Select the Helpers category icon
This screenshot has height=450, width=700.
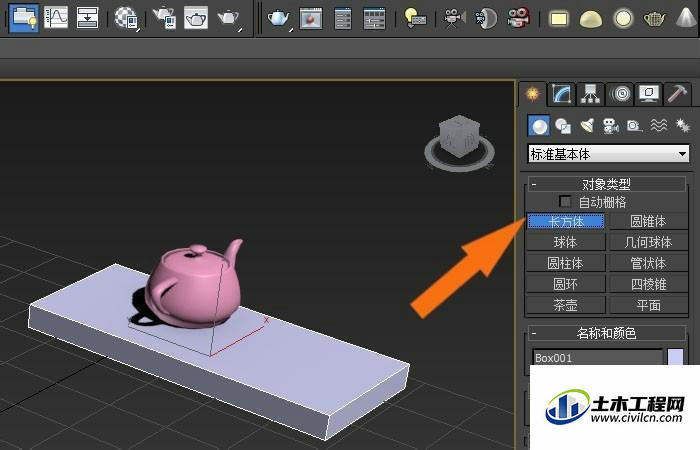[x=634, y=126]
